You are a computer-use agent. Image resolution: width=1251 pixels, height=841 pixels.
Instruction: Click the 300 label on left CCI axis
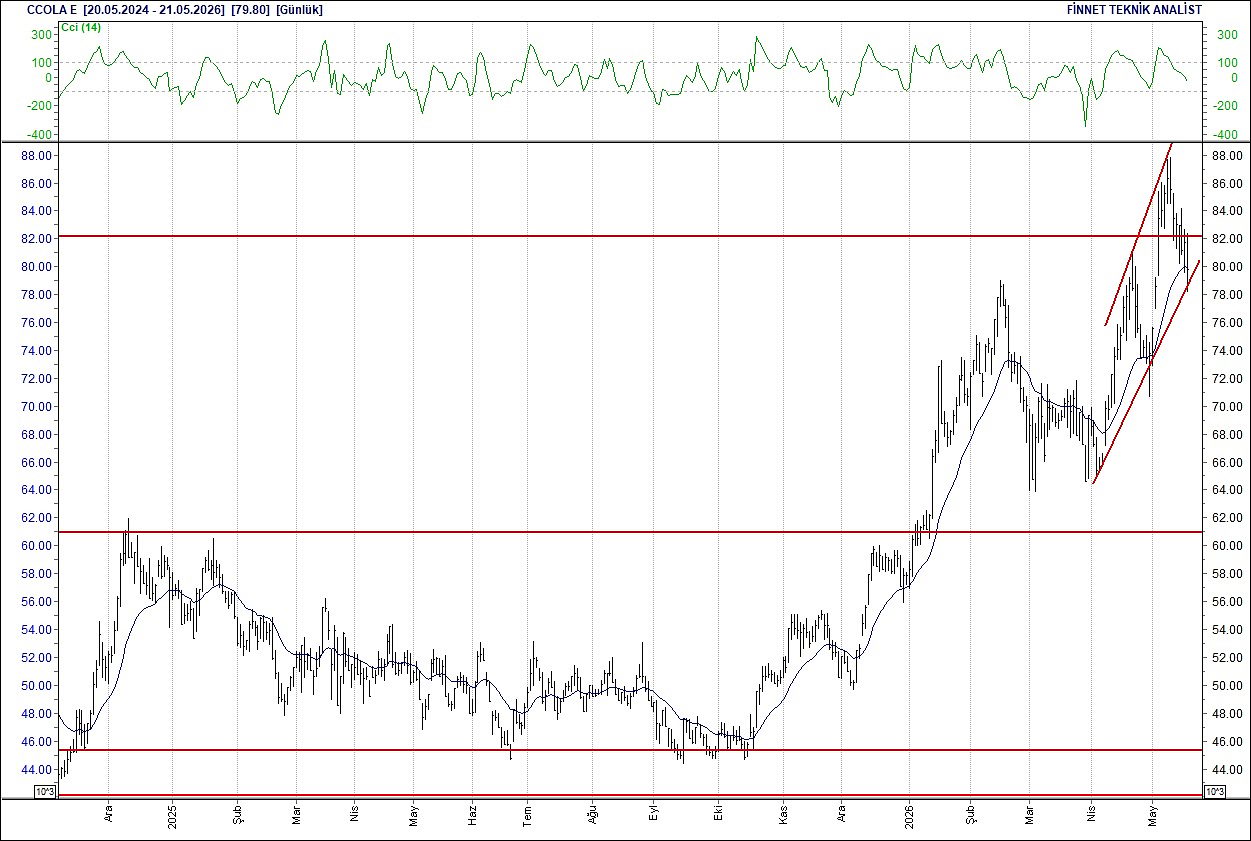coord(41,34)
